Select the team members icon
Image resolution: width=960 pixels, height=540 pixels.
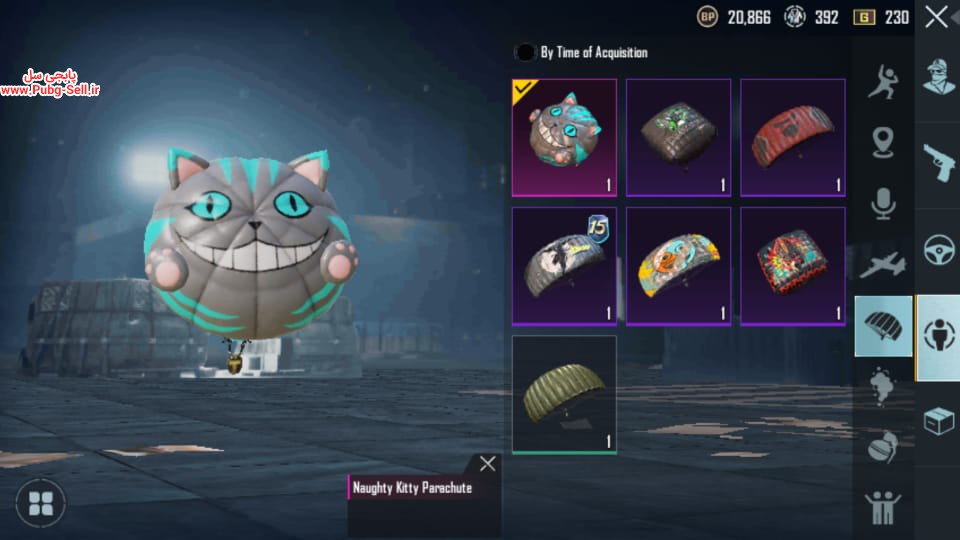pos(882,508)
